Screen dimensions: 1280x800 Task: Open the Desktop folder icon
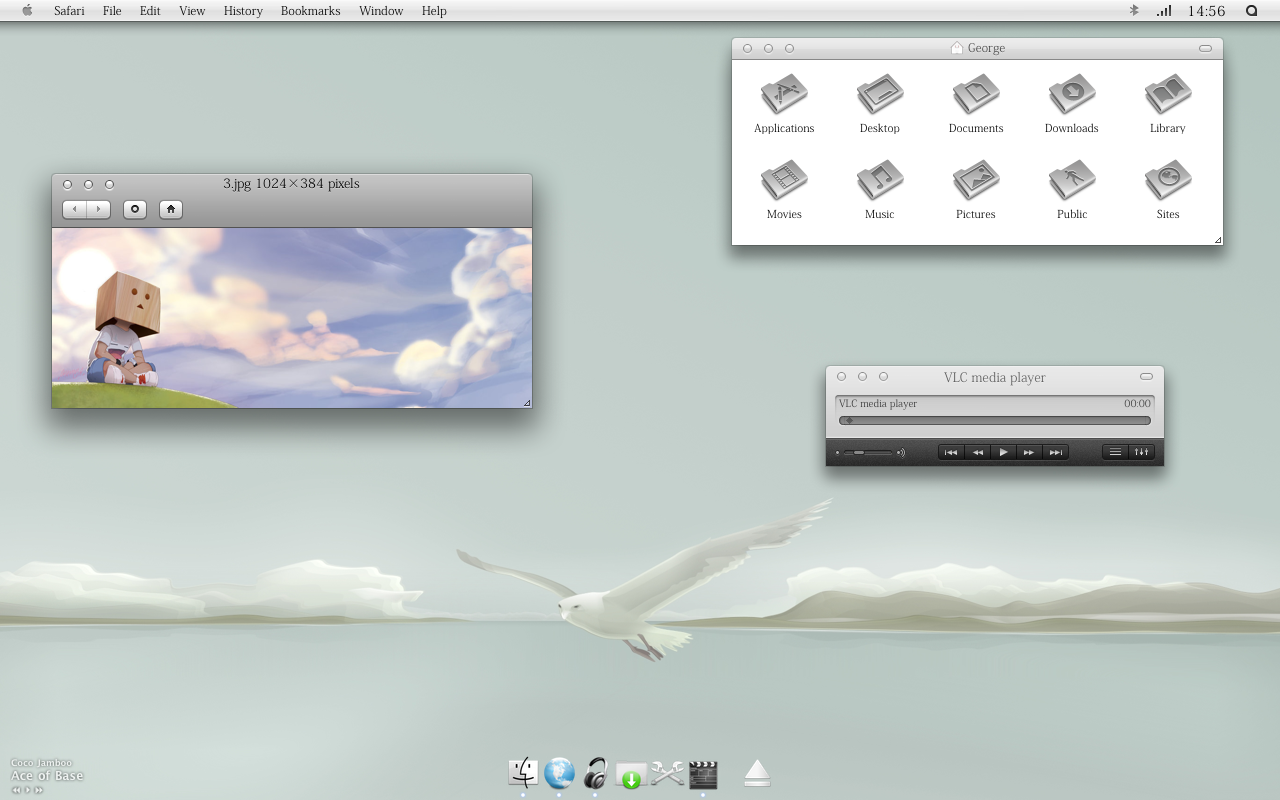point(880,96)
